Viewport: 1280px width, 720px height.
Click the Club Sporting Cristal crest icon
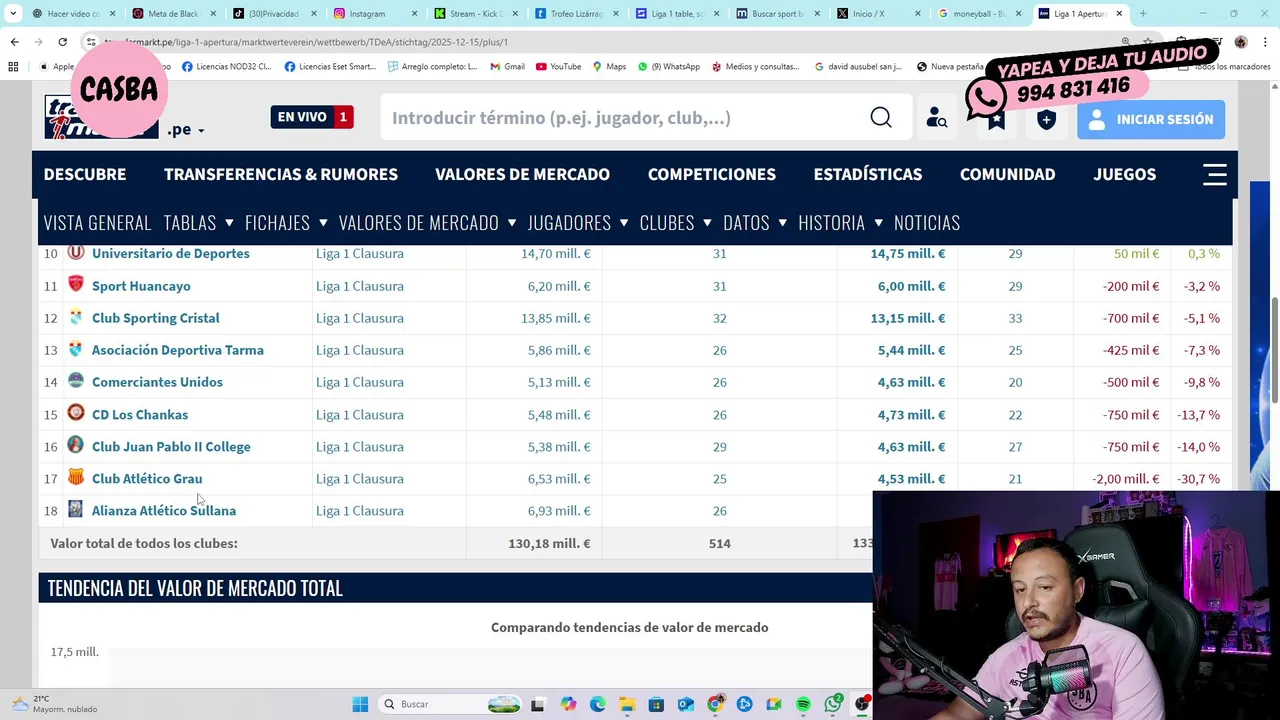76,317
